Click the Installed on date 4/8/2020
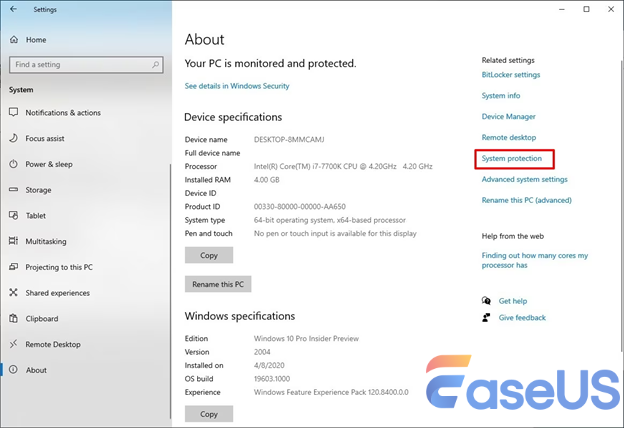The width and height of the screenshot is (624, 428). coord(269,365)
